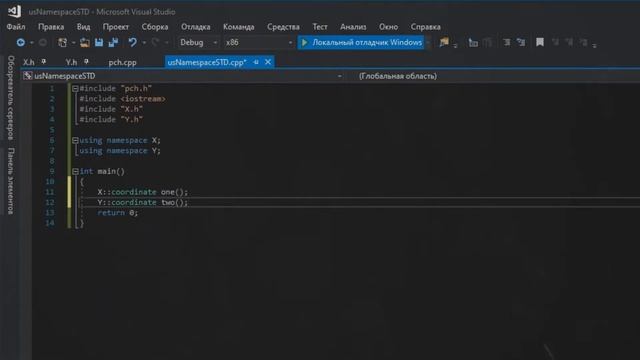Open the Проект menu
640x360 pixels.
click(116, 27)
